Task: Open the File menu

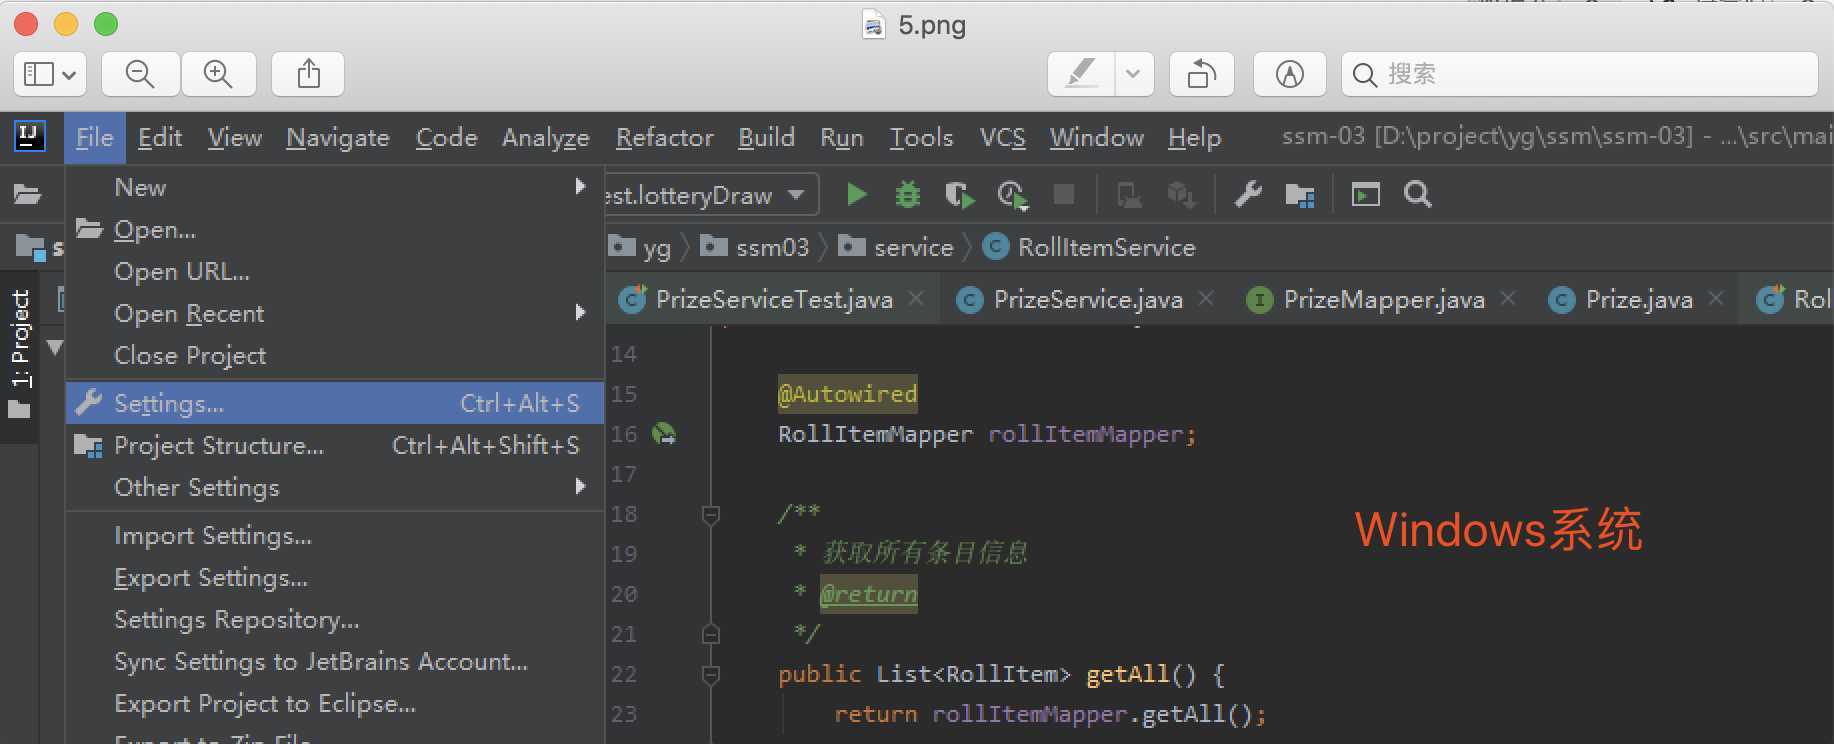Action: (95, 138)
